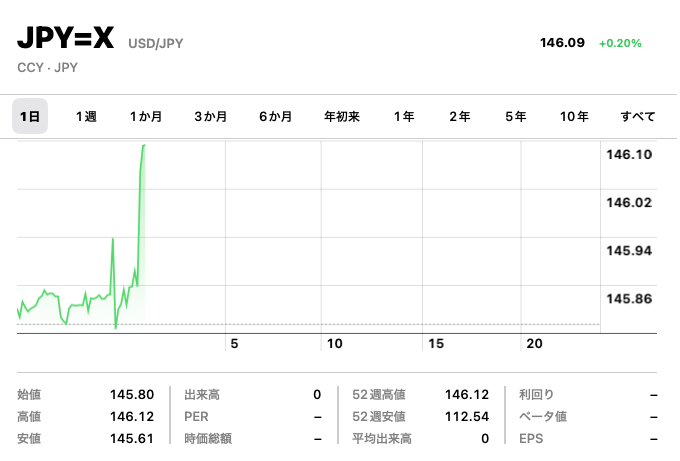Click the green price spike on the chart
The width and height of the screenshot is (680, 461).
pos(140,200)
